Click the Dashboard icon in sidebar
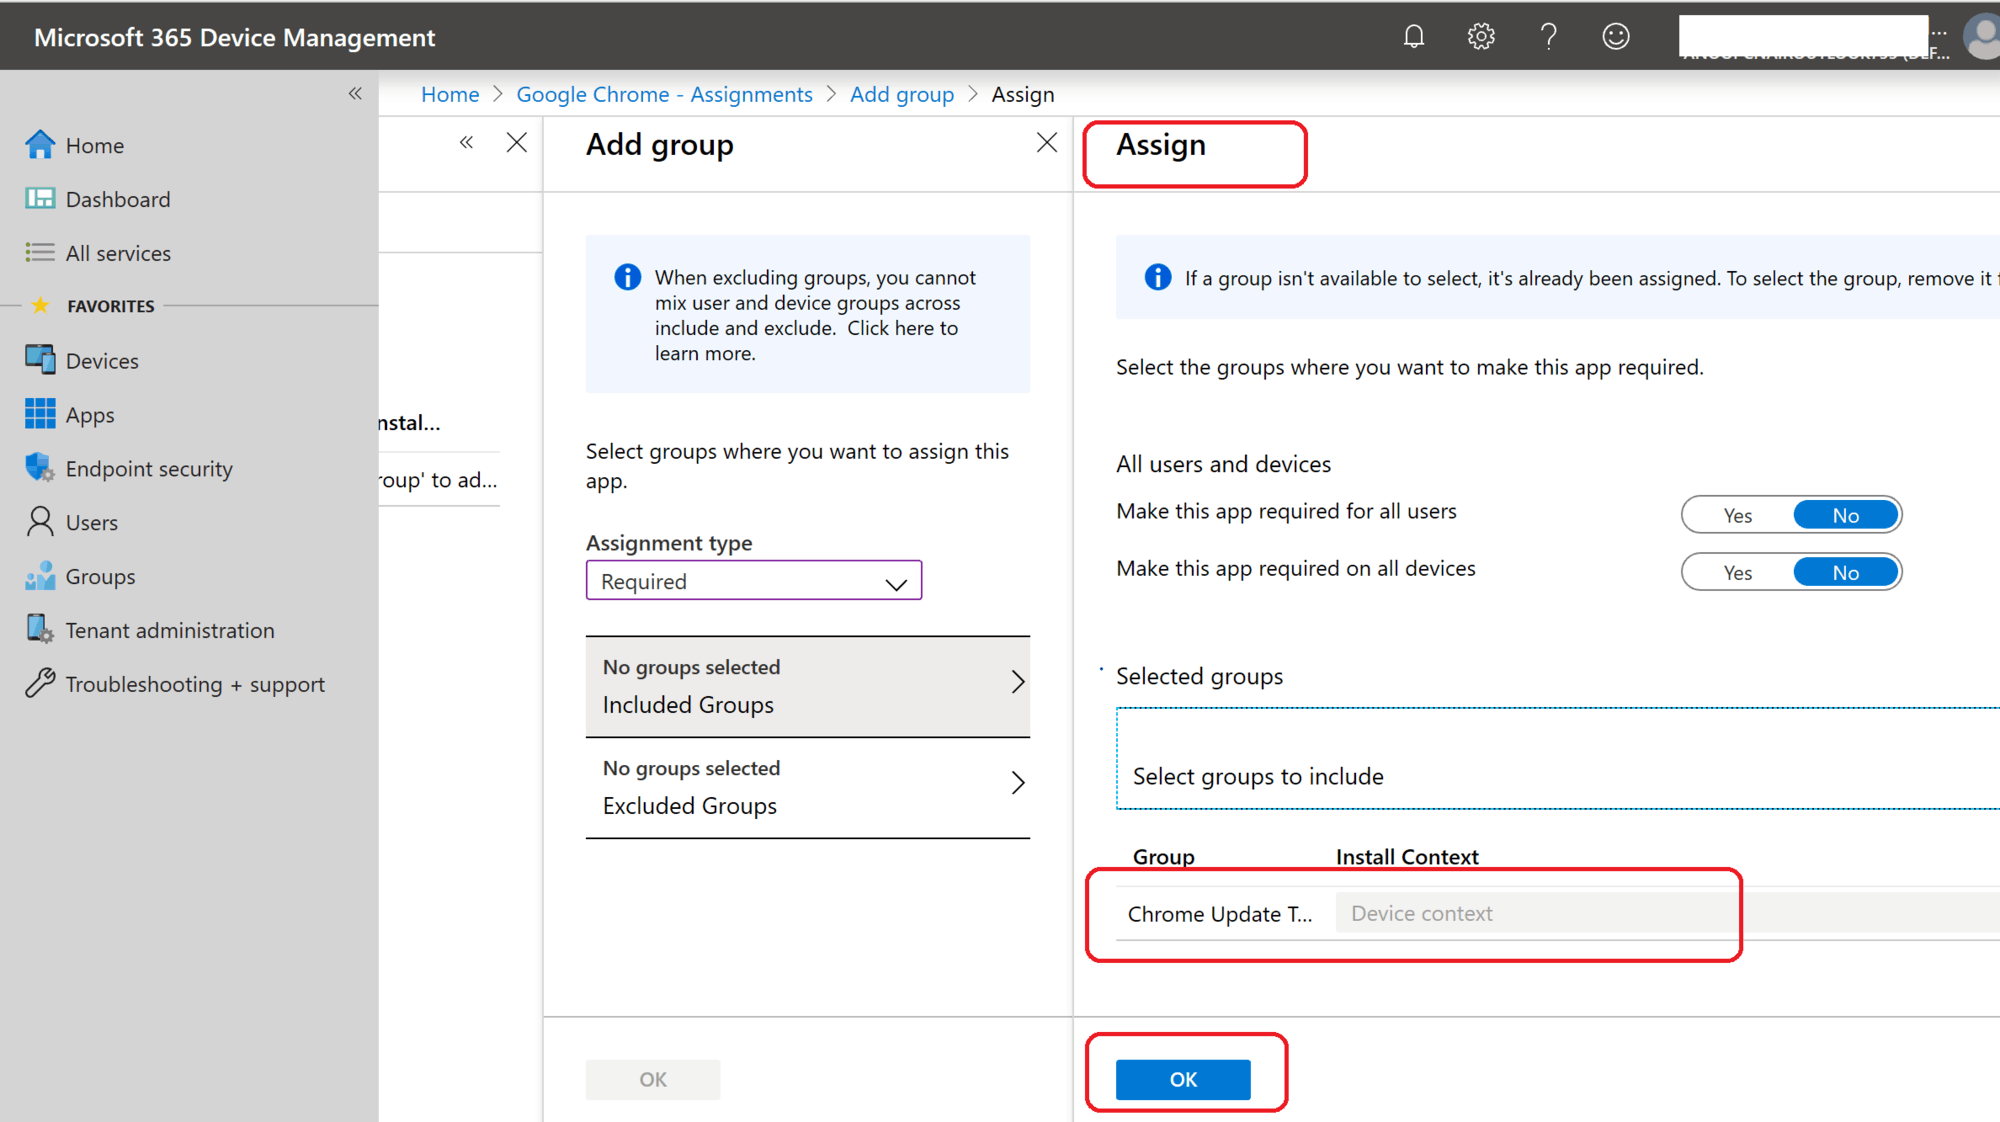Viewport: 2000px width, 1122px height. (x=40, y=199)
